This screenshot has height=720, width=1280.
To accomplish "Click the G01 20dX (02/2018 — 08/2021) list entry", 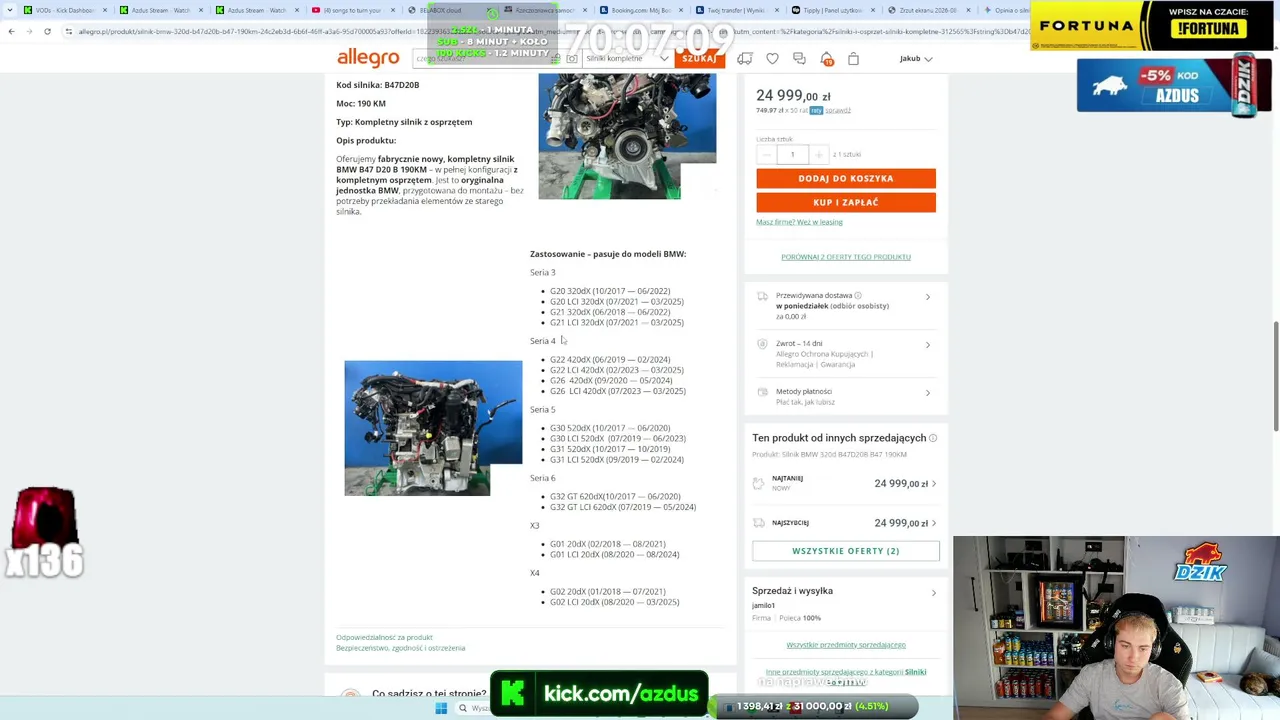I will coord(608,544).
